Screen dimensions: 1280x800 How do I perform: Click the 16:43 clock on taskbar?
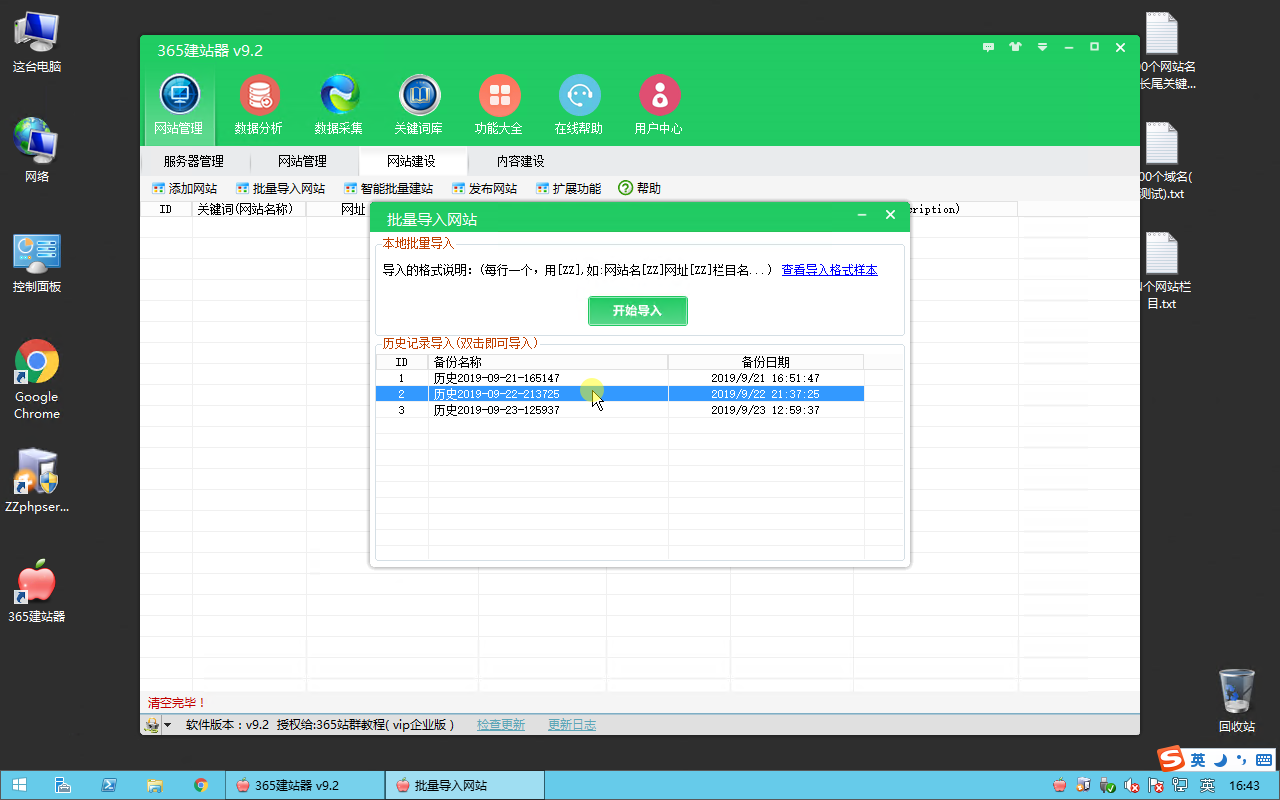pyautogui.click(x=1244, y=785)
